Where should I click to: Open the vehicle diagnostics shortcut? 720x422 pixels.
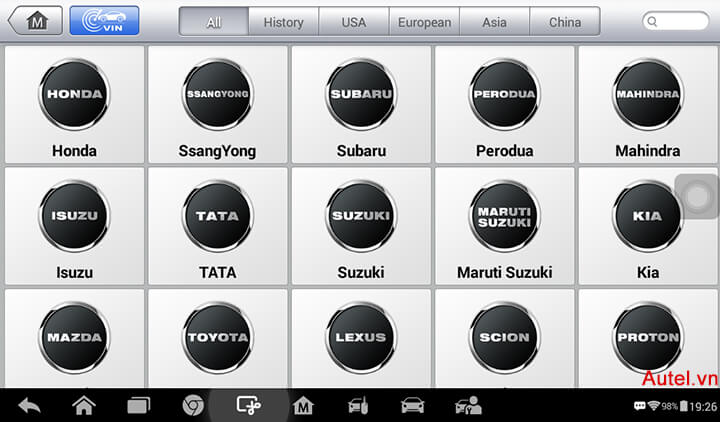pyautogui.click(x=412, y=406)
